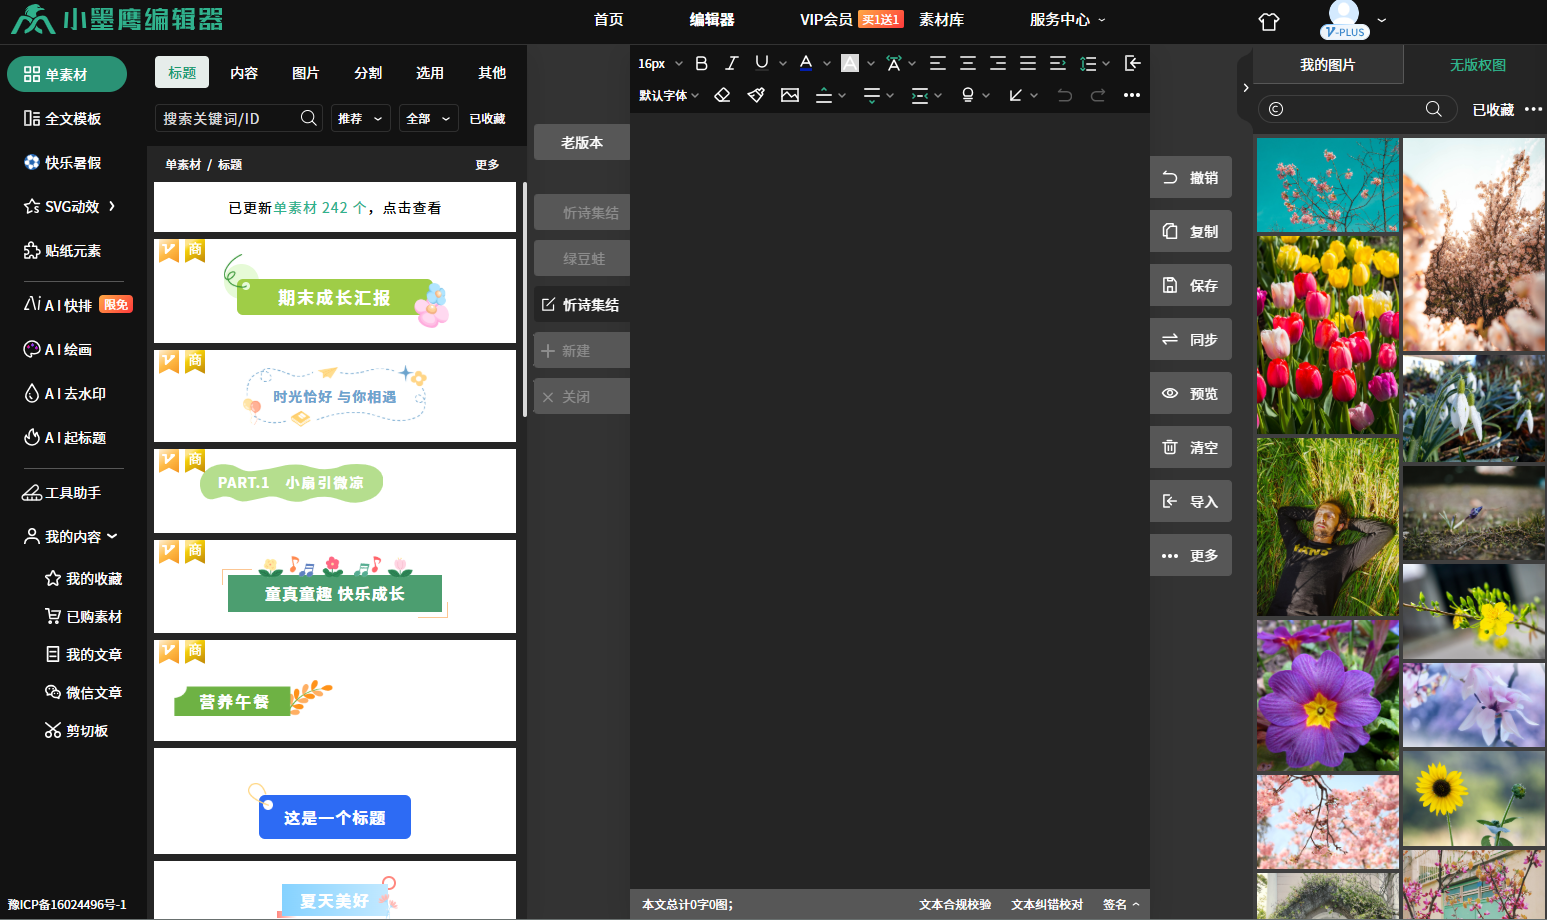The width and height of the screenshot is (1547, 920).
Task: Justify text alignment
Action: (x=1027, y=63)
